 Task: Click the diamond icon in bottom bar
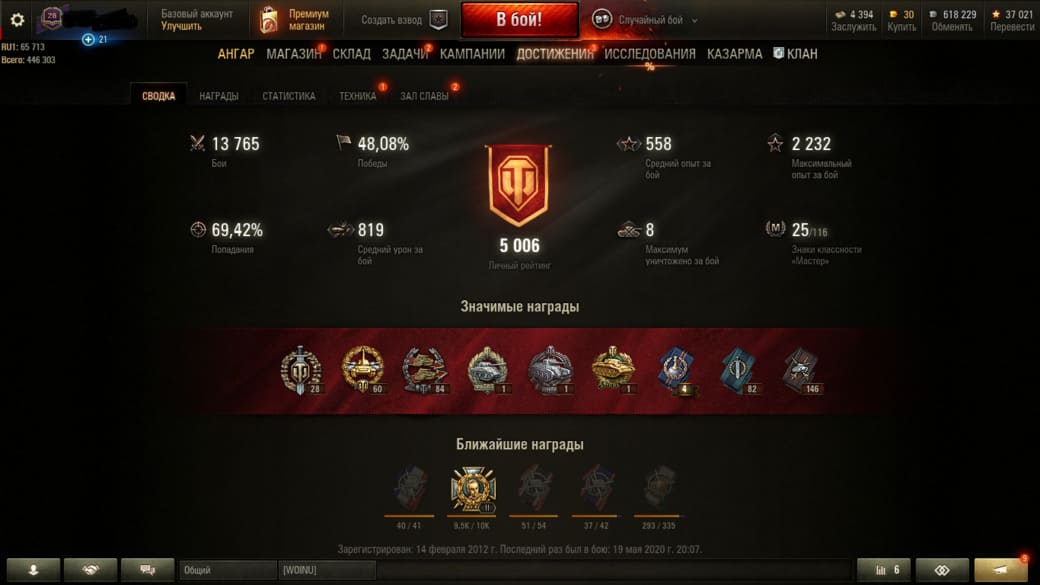point(942,570)
